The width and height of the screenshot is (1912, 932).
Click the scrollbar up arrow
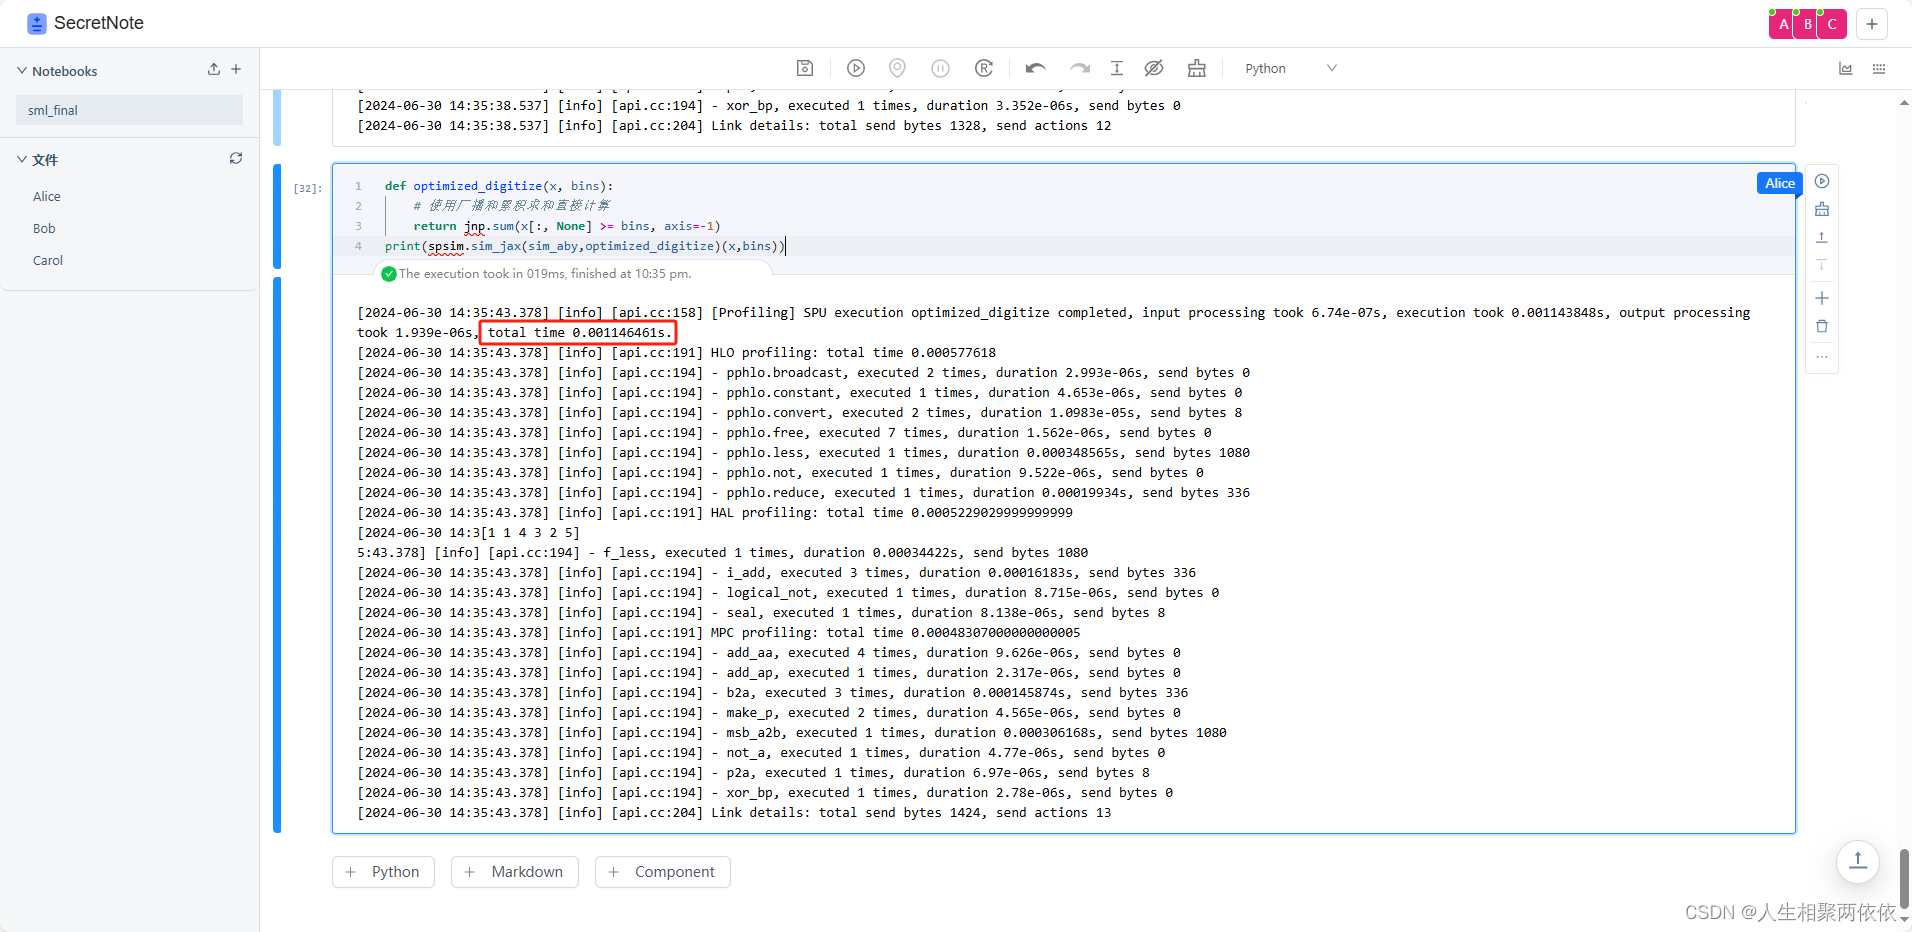(x=1904, y=102)
